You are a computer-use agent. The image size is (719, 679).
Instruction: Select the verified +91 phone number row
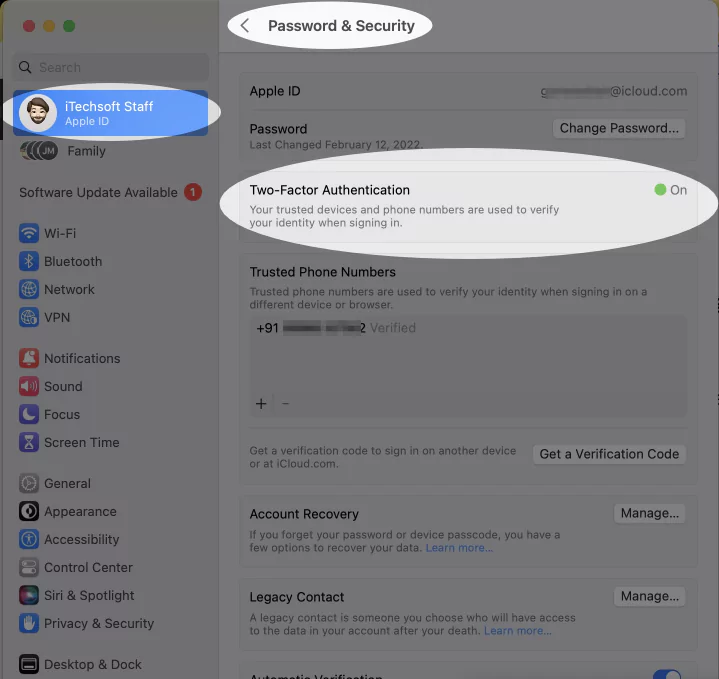pyautogui.click(x=468, y=328)
